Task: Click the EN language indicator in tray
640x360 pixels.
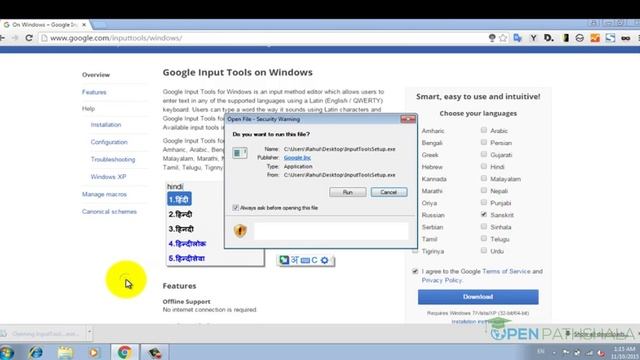Action: point(541,351)
